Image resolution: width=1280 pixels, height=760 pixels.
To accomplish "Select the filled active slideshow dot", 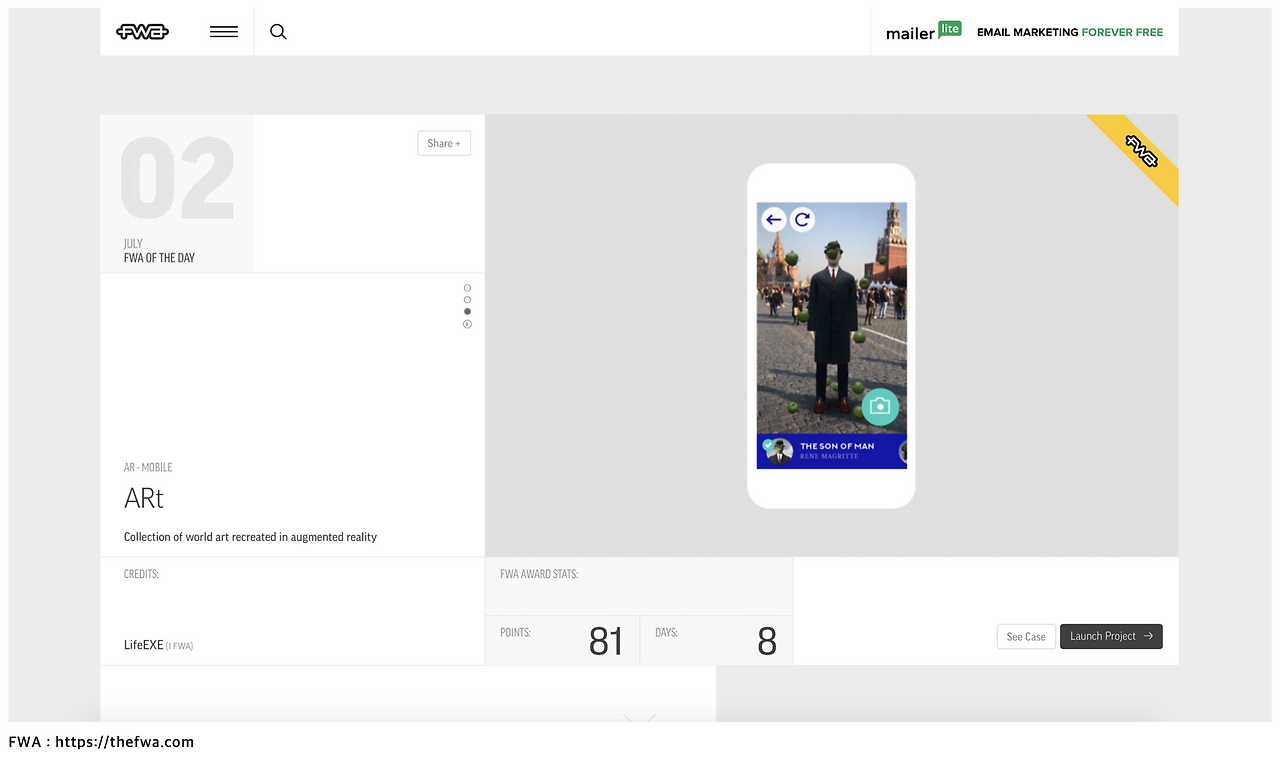I will click(467, 311).
